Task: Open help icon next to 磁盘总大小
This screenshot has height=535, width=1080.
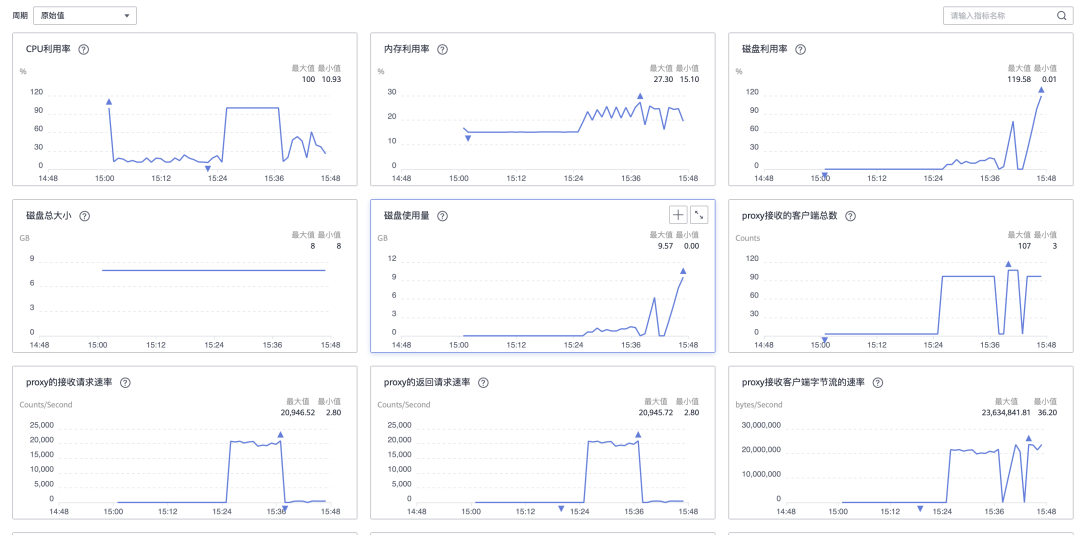Action: [x=84, y=216]
